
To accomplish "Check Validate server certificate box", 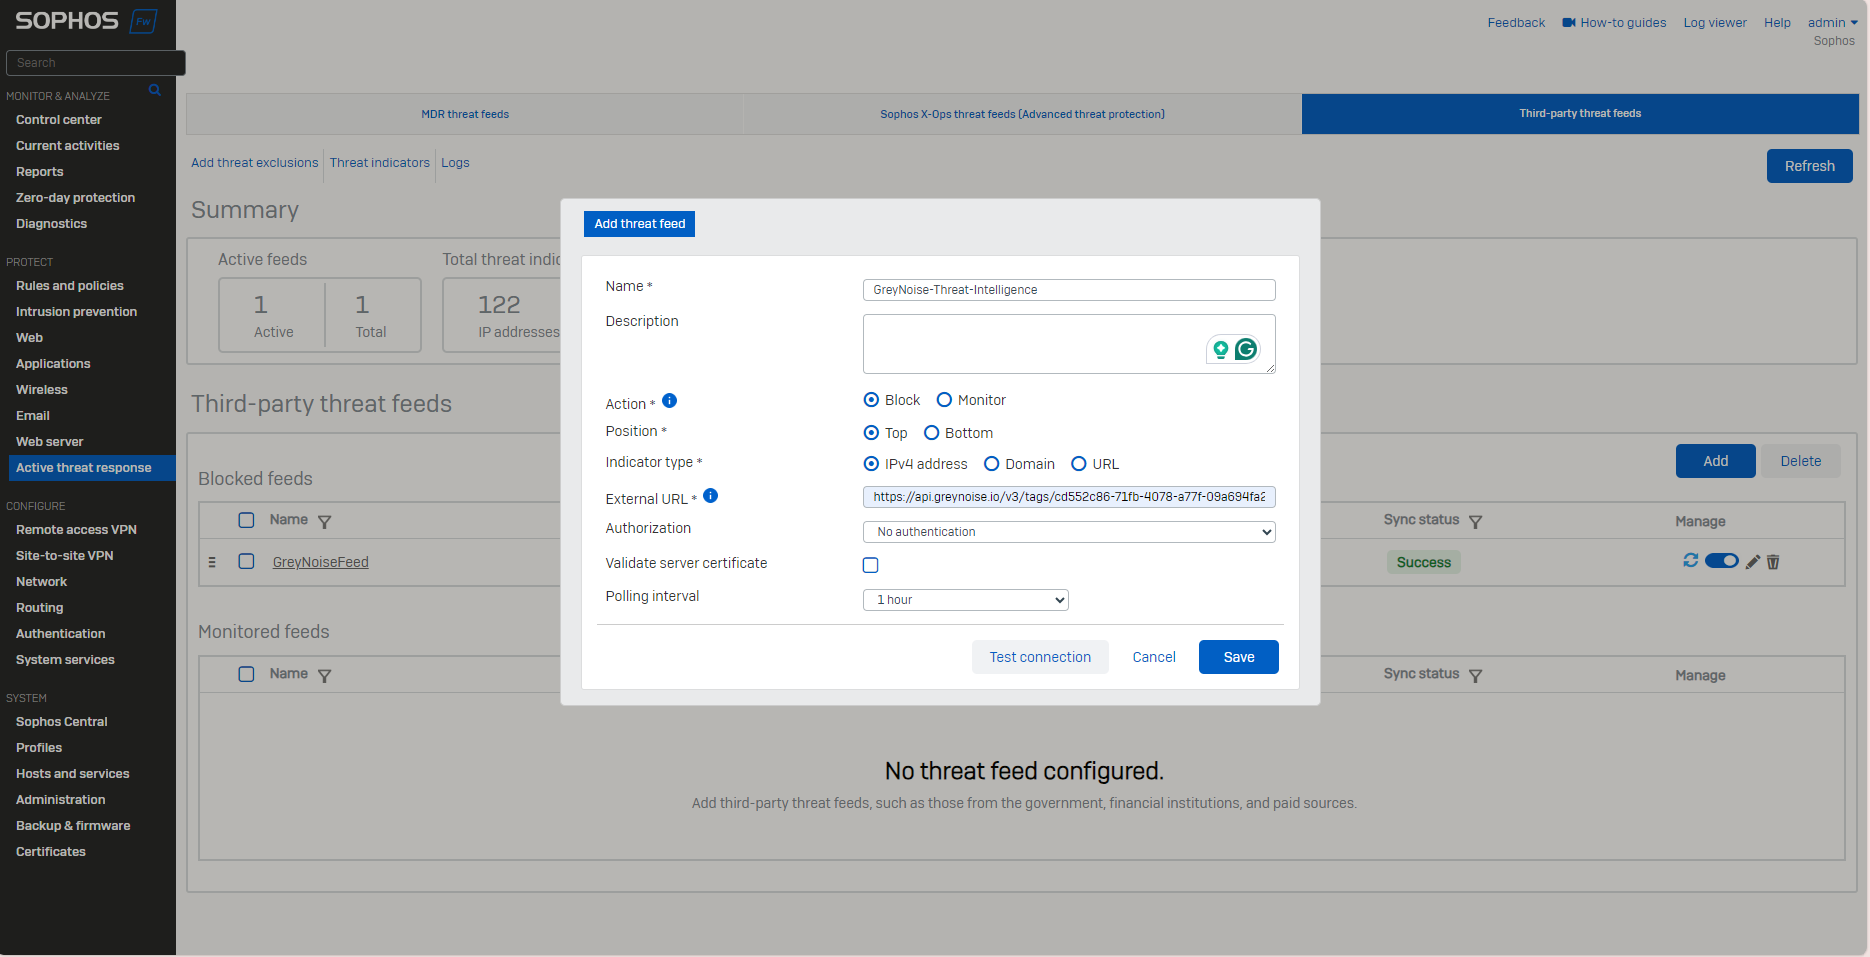I will tap(871, 565).
